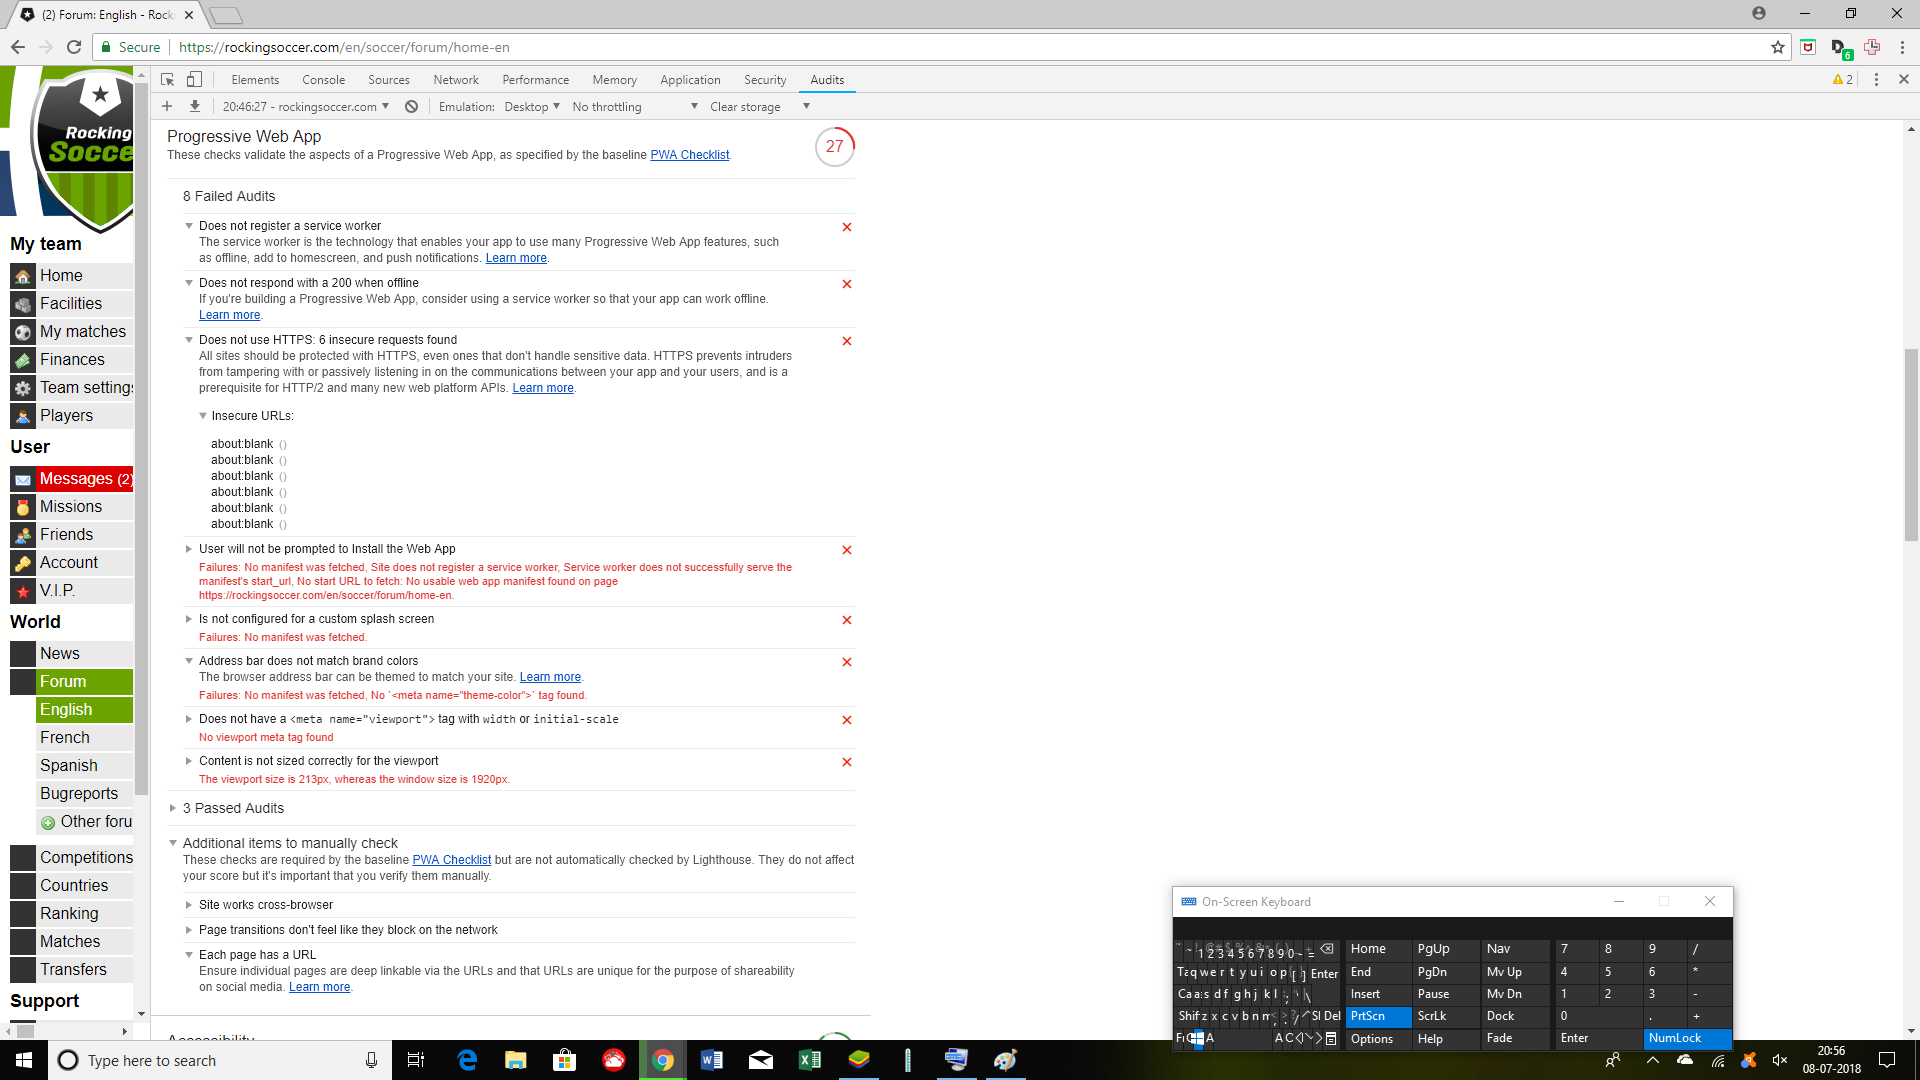The width and height of the screenshot is (1920, 1080).
Task: Reload the rockingsoccer page
Action: pyautogui.click(x=74, y=47)
